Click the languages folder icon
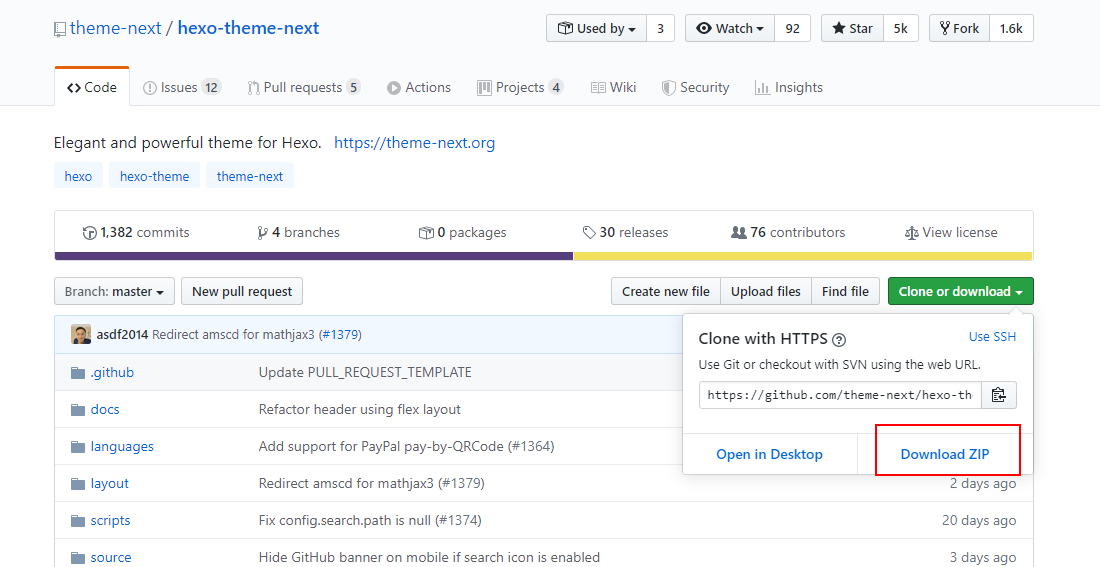Image resolution: width=1100 pixels, height=567 pixels. pyautogui.click(x=79, y=447)
